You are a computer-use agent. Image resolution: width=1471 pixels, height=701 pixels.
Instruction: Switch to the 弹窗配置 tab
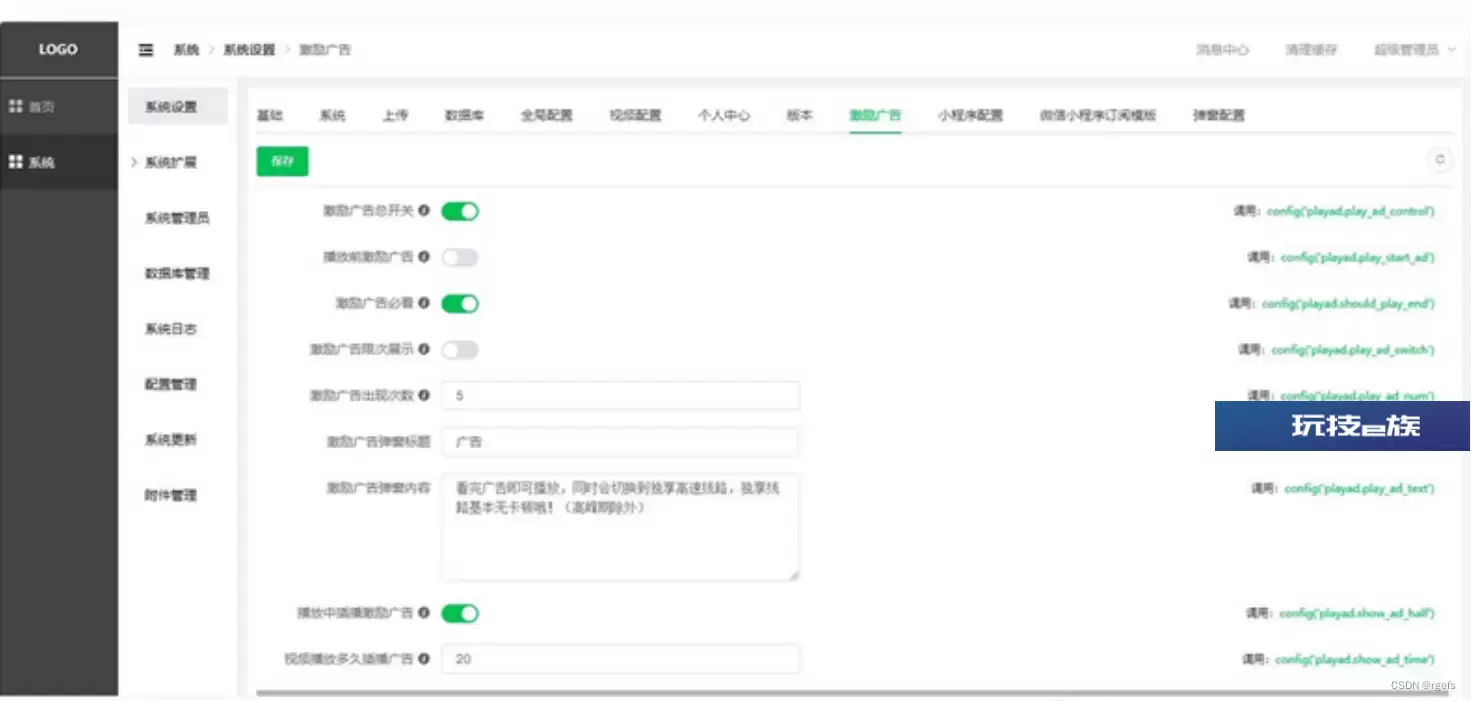[x=1219, y=115]
